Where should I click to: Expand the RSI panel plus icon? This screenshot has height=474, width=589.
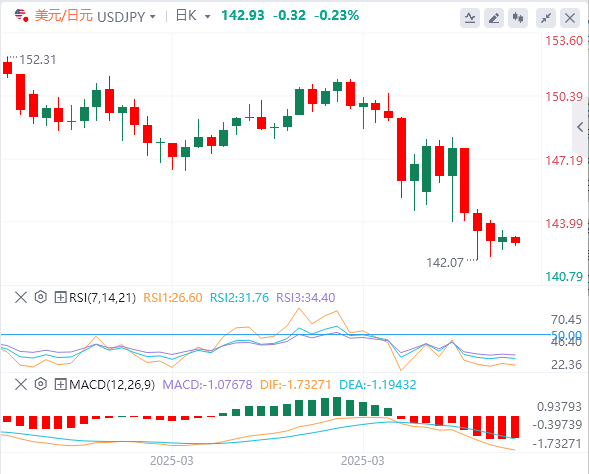(x=60, y=297)
